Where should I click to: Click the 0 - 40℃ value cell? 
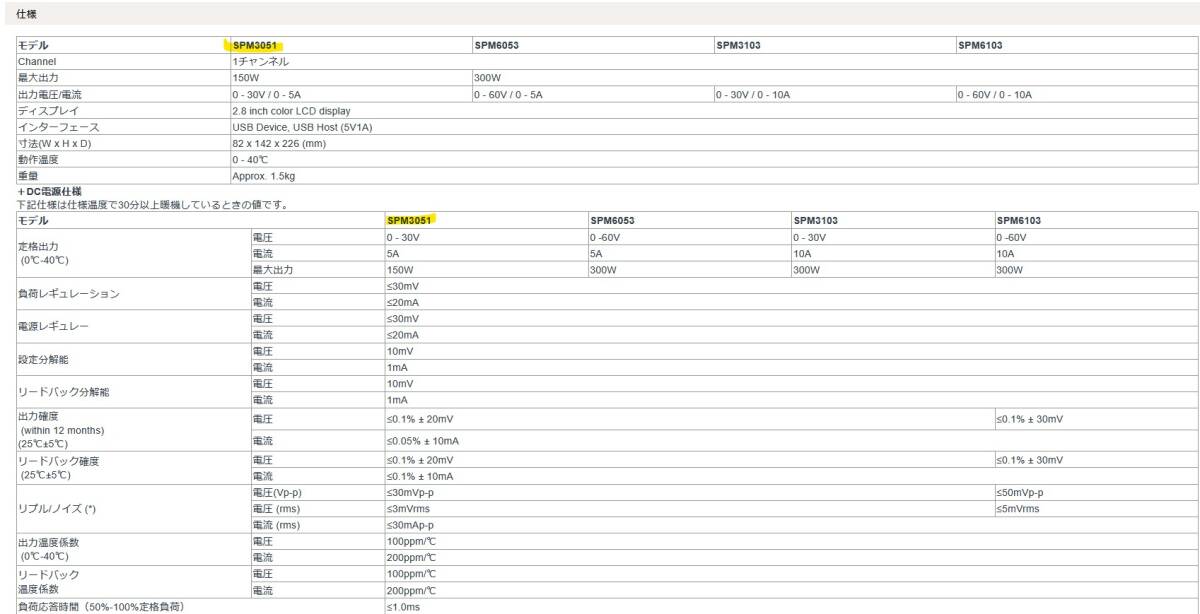(250, 160)
